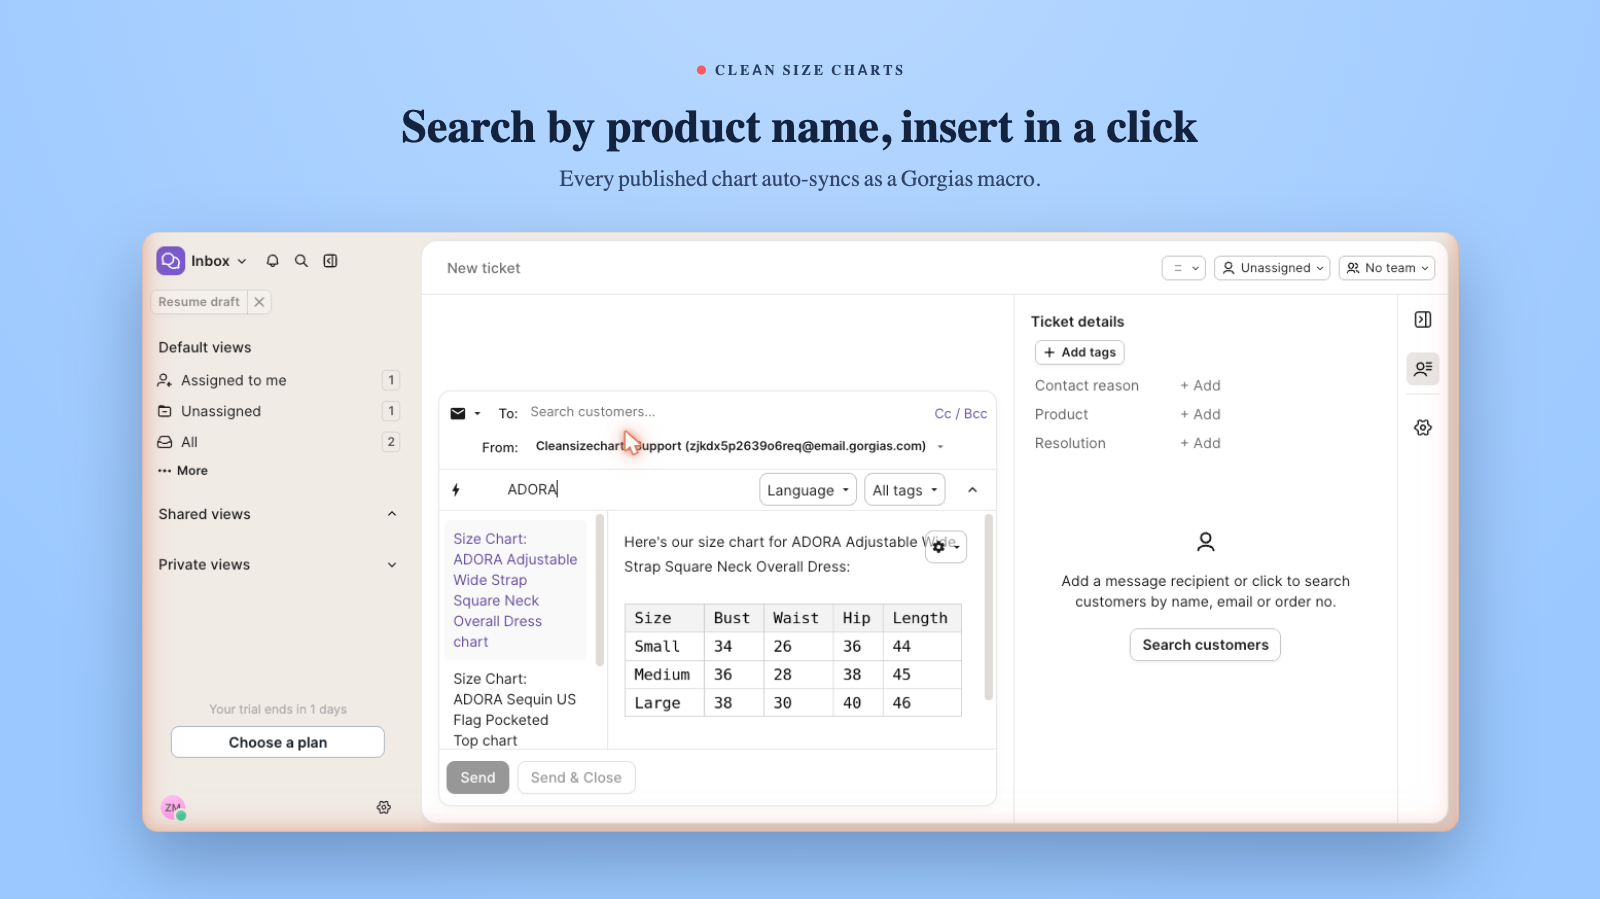The height and width of the screenshot is (899, 1600).
Task: Click the macro preview scrollbar
Action: tap(989, 607)
